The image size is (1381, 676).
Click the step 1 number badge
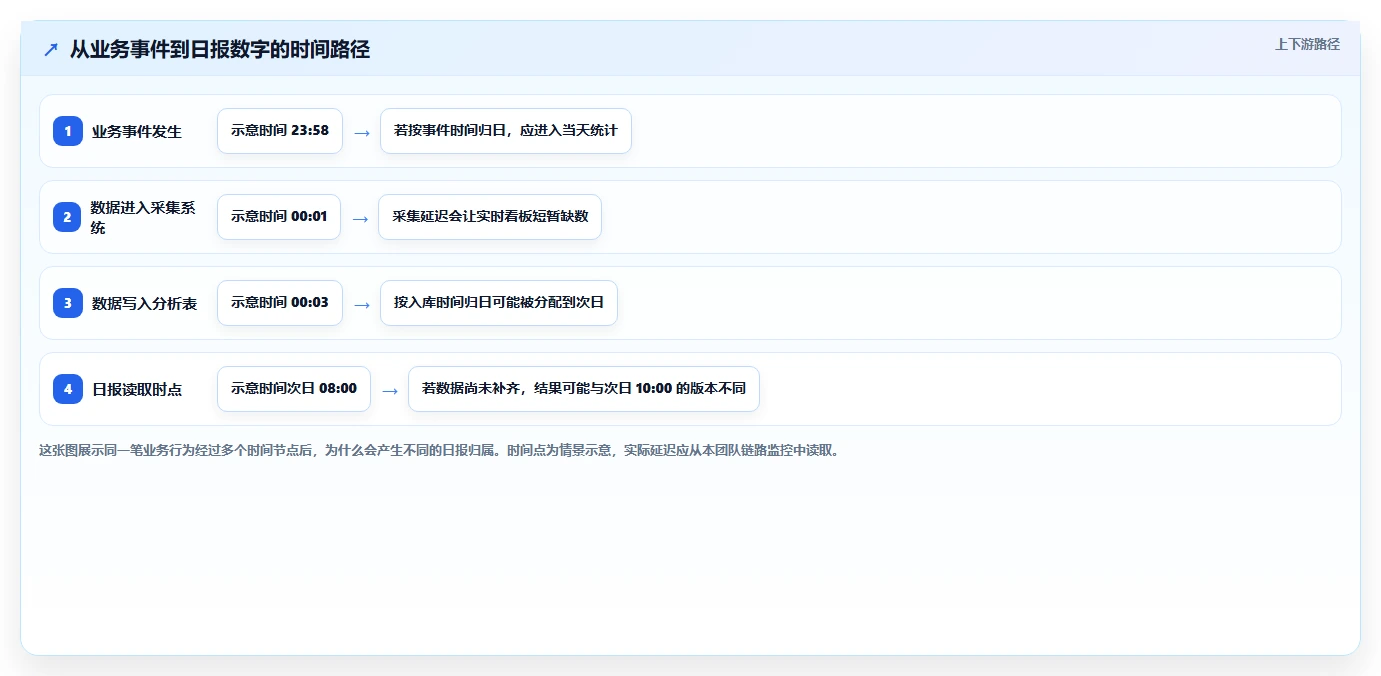(68, 131)
